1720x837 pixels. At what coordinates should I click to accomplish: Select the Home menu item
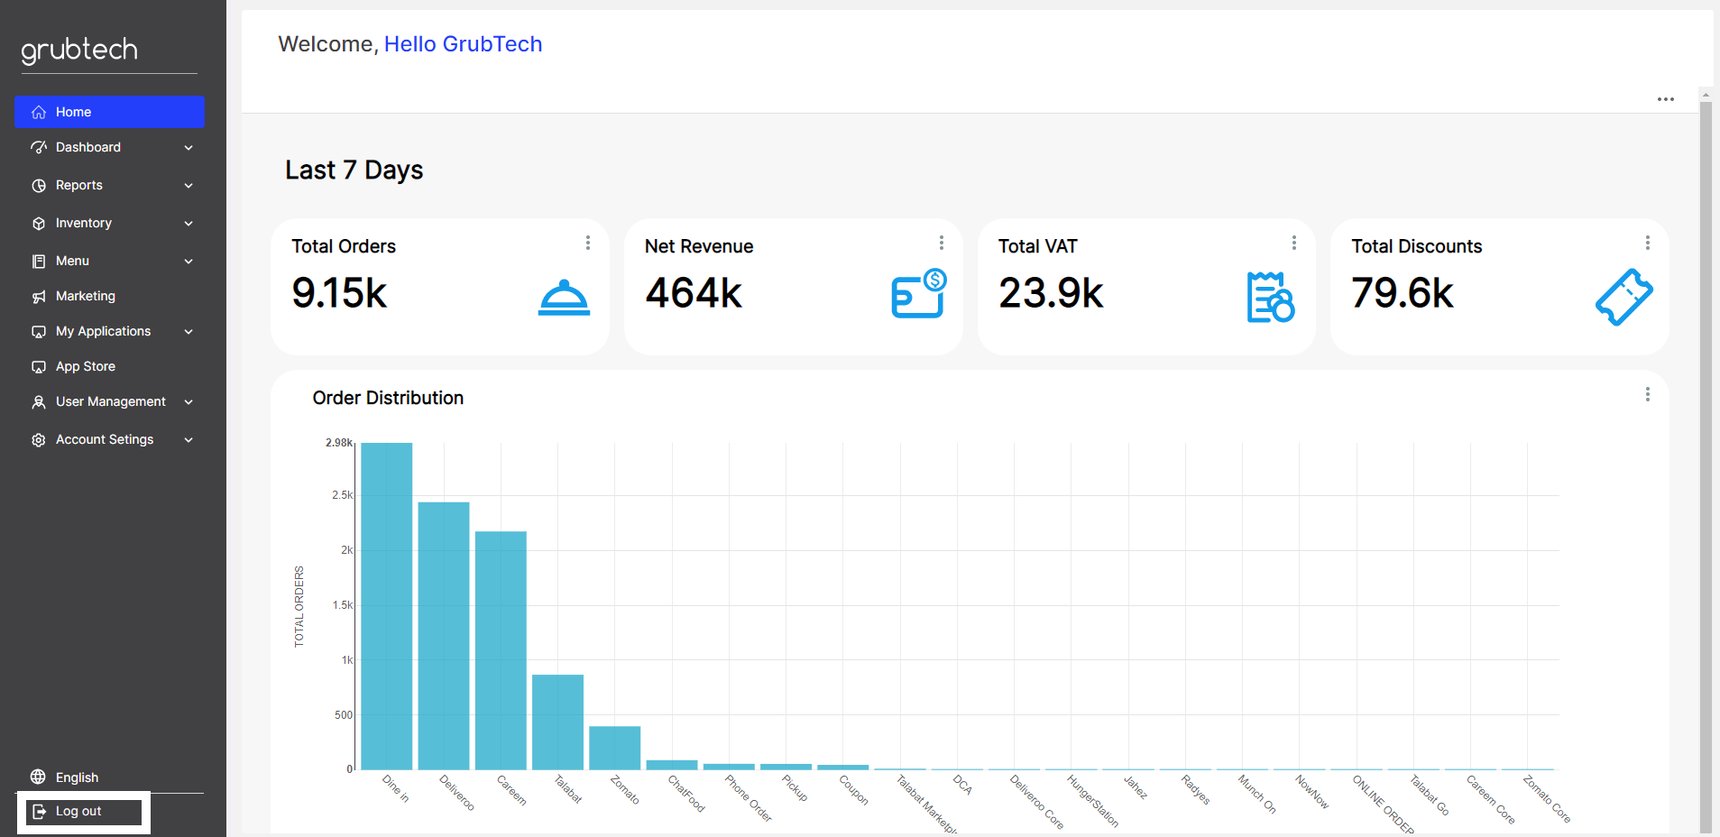pos(110,112)
